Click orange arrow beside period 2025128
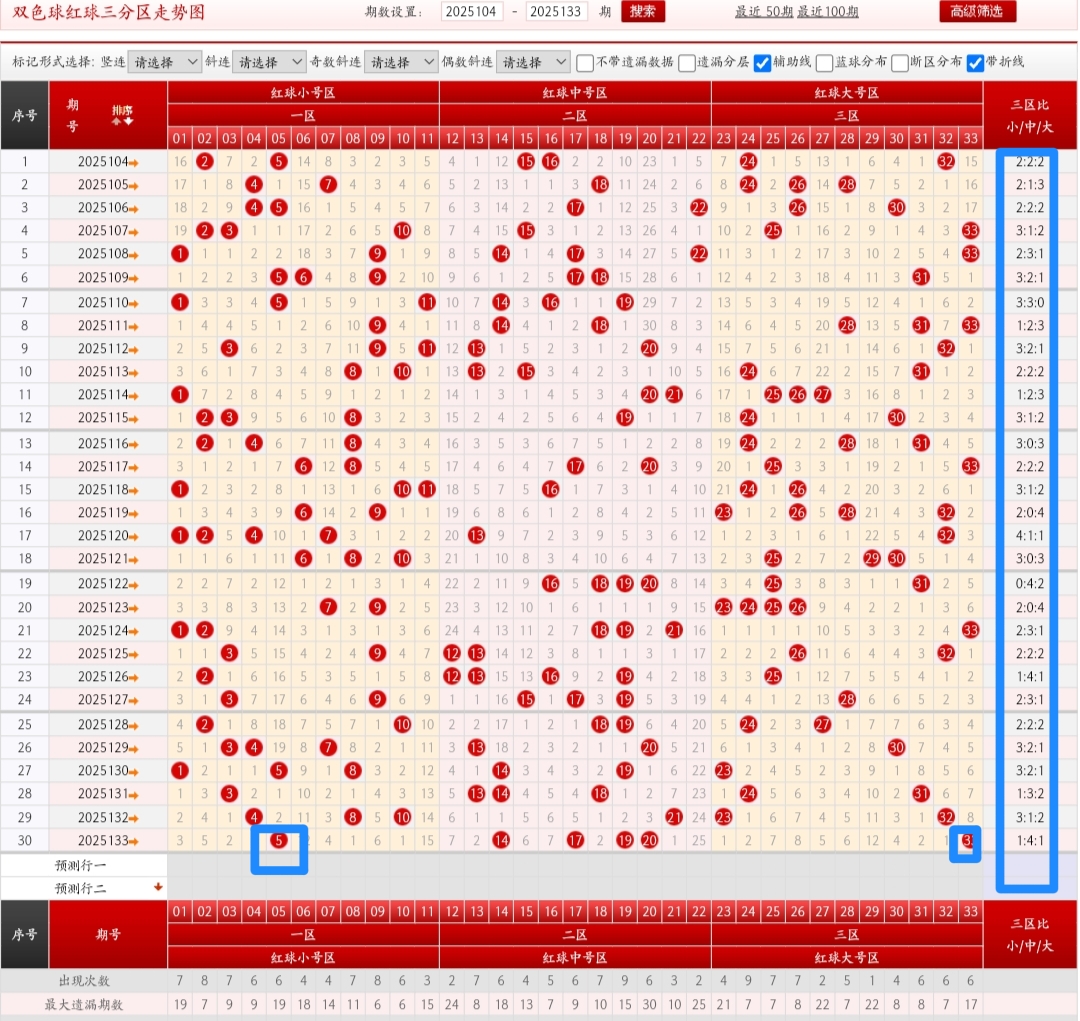Screen dimensions: 1080x1021 134,725
